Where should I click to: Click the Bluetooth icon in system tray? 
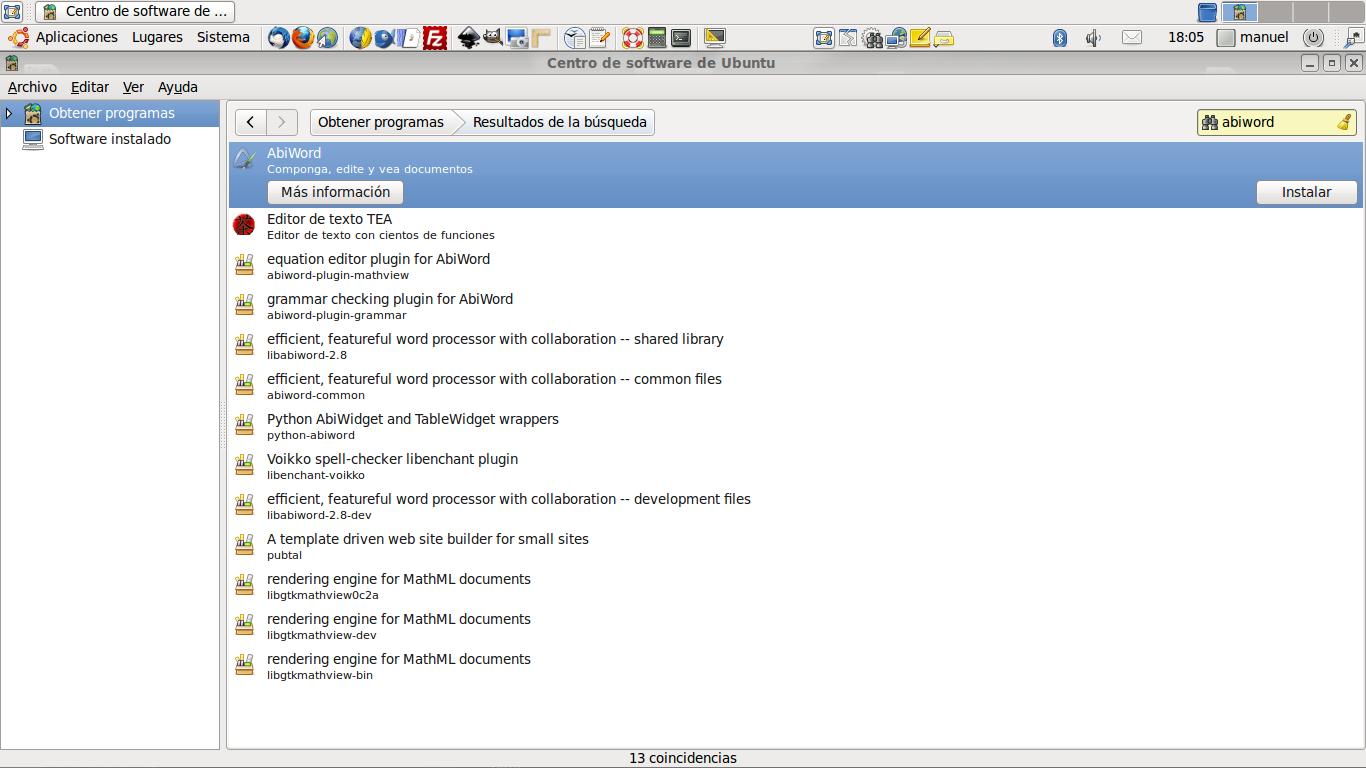(1060, 38)
